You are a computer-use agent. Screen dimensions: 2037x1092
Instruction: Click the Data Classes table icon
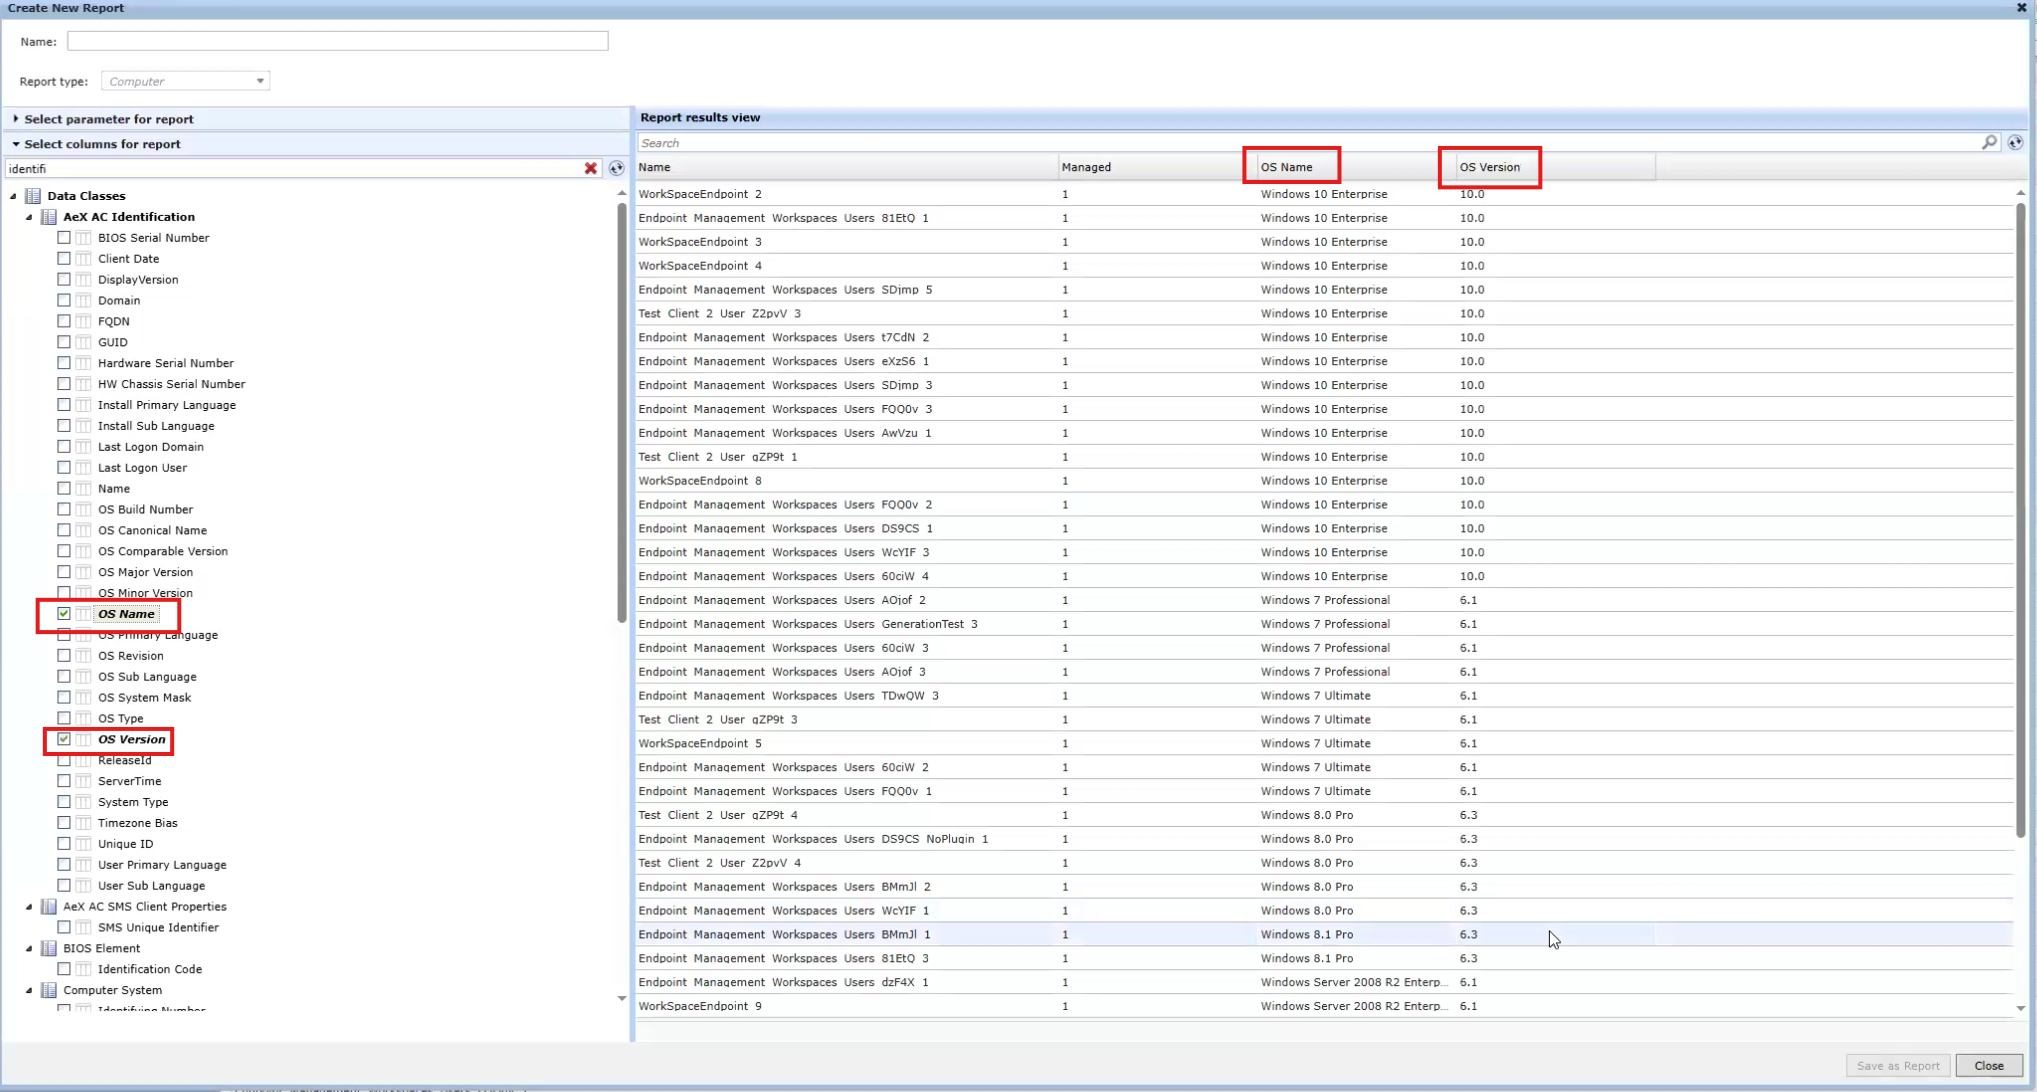click(33, 196)
